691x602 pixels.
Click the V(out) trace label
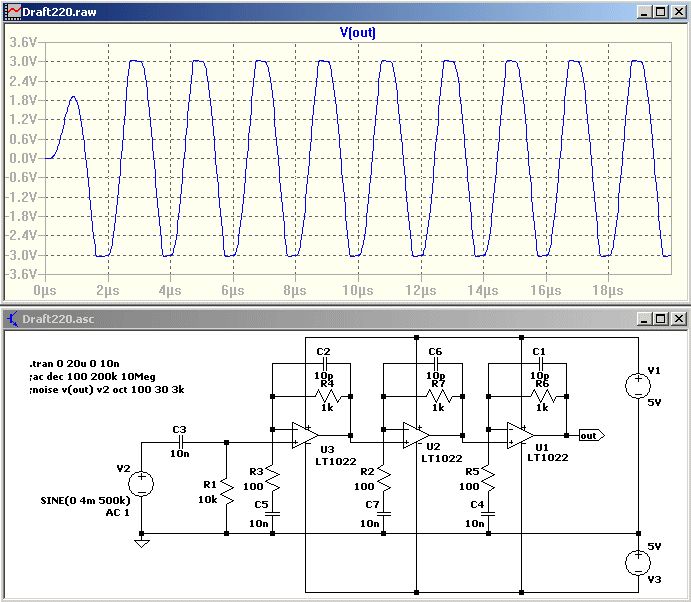357,32
